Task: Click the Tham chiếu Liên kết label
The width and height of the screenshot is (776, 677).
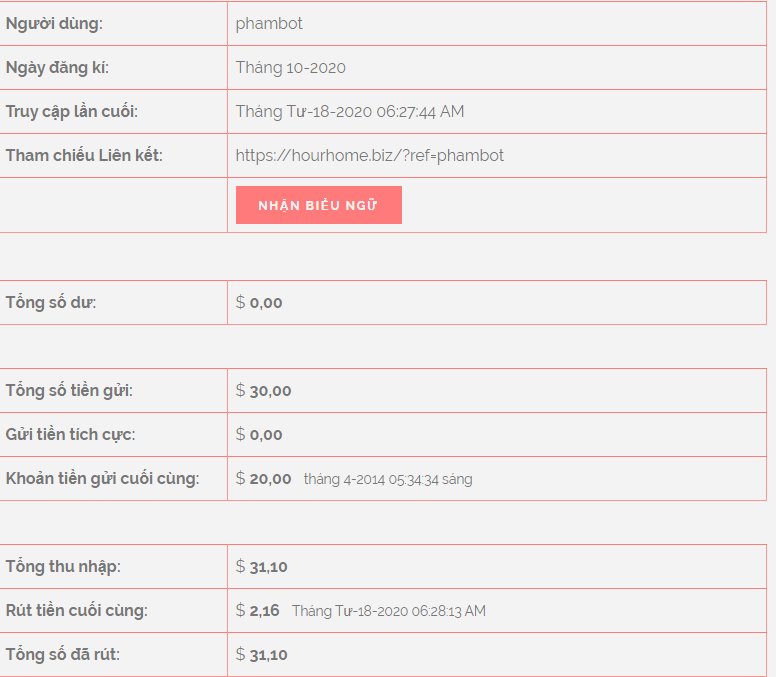Action: [x=84, y=155]
